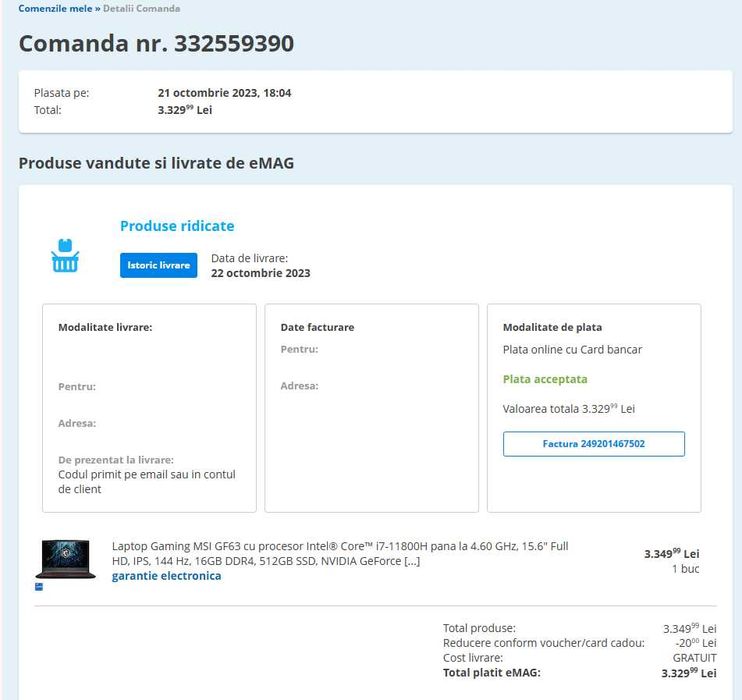Click the small blue badge under laptop image
This screenshot has height=700, width=742.
[x=39, y=587]
